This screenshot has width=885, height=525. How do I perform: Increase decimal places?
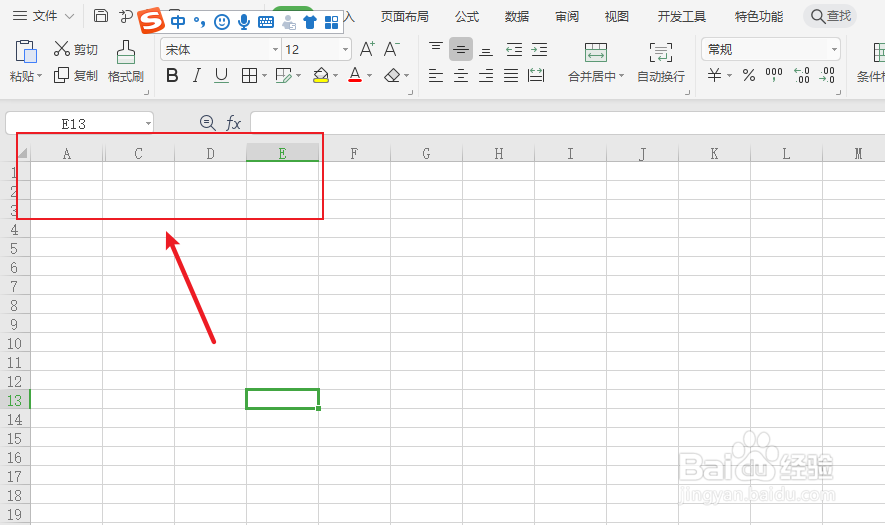tap(801, 75)
